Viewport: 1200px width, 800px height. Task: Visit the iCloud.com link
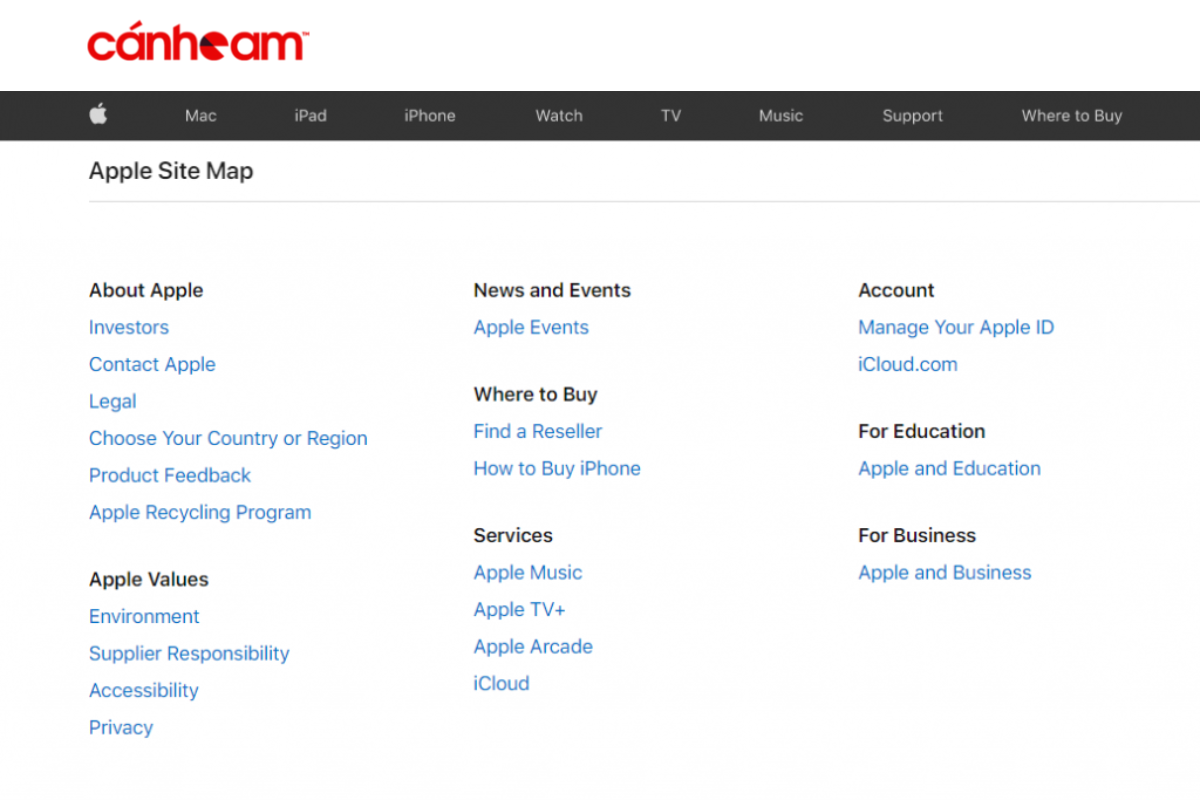907,364
